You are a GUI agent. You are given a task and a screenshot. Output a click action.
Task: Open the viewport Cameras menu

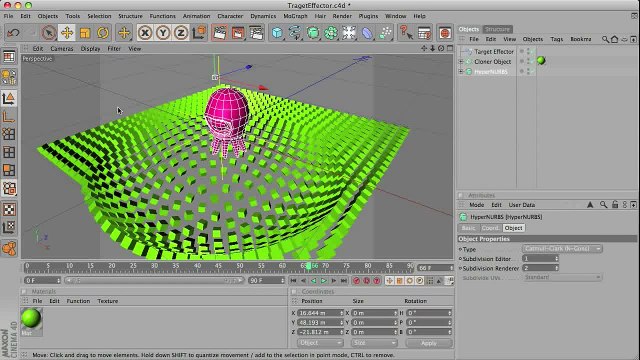(62, 49)
